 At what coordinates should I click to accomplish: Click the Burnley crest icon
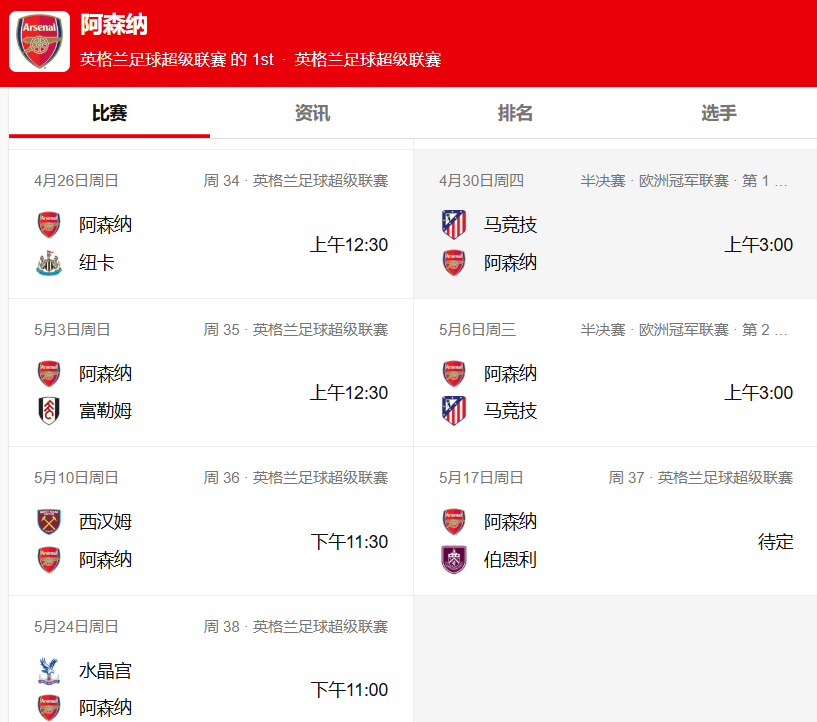[x=454, y=560]
